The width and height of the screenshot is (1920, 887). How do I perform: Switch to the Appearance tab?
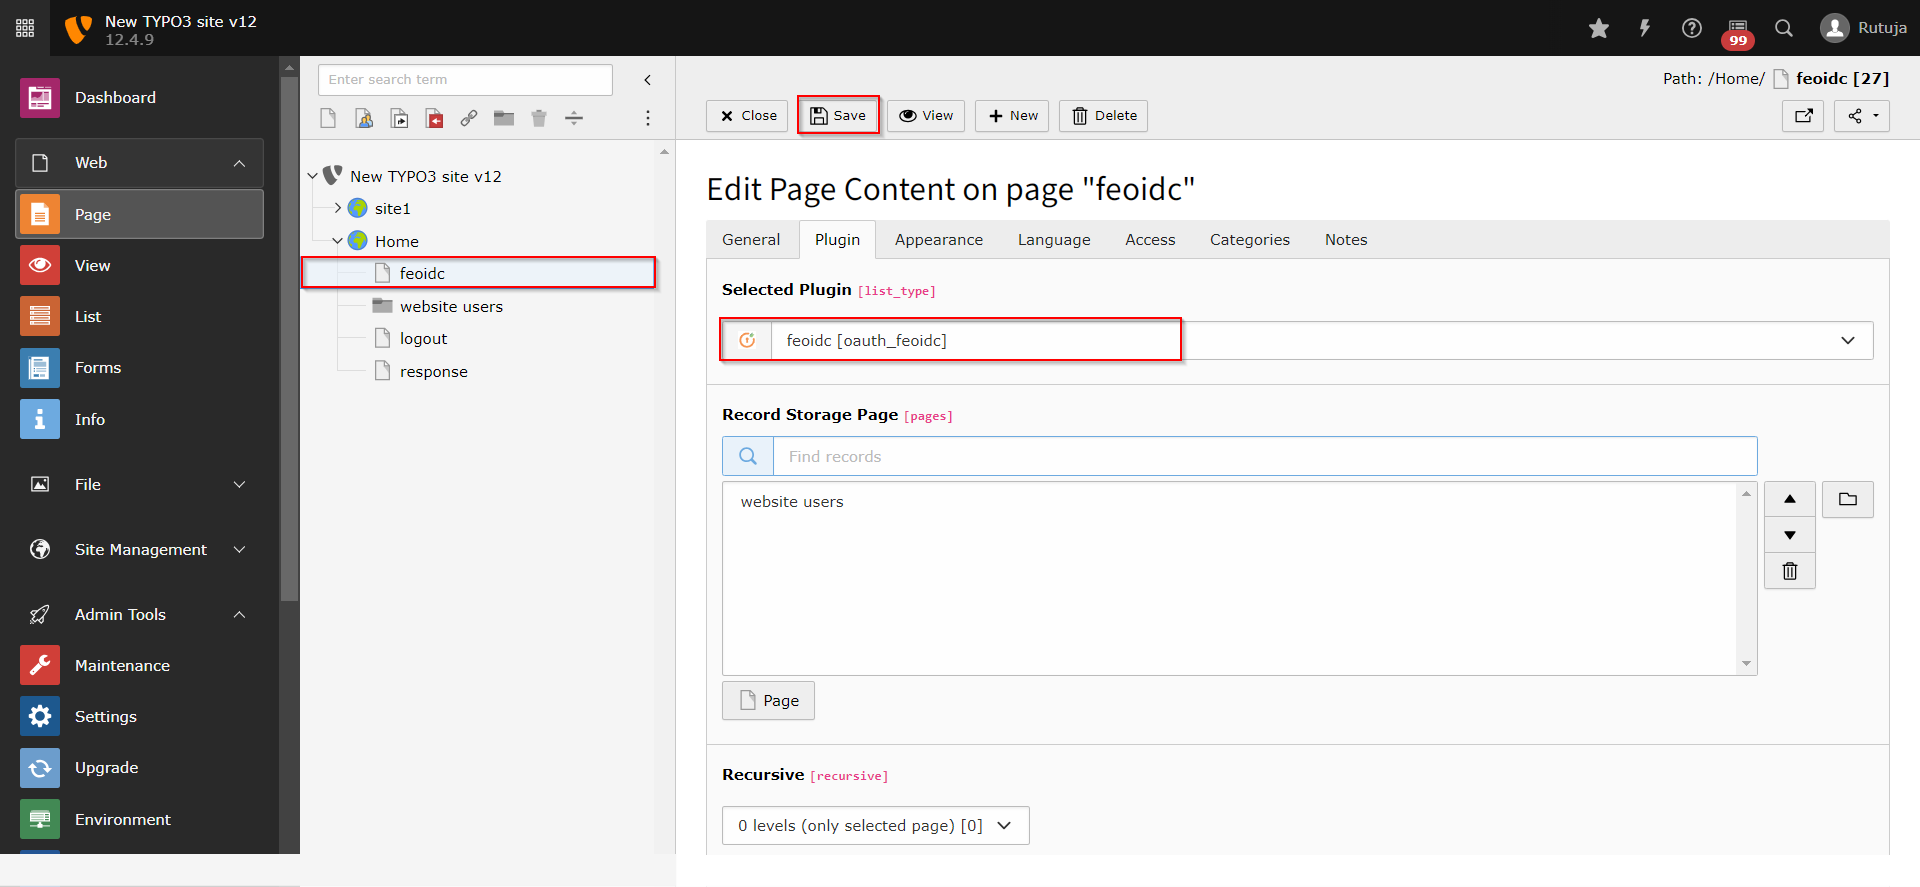pyautogui.click(x=938, y=240)
